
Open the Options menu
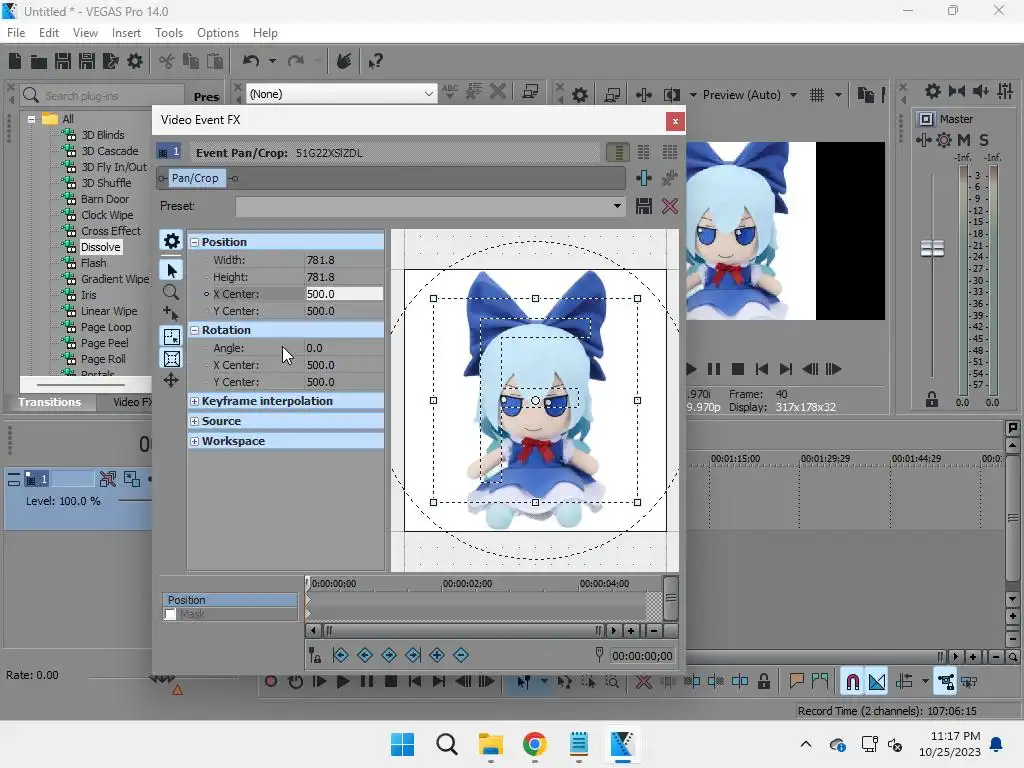pyautogui.click(x=217, y=33)
